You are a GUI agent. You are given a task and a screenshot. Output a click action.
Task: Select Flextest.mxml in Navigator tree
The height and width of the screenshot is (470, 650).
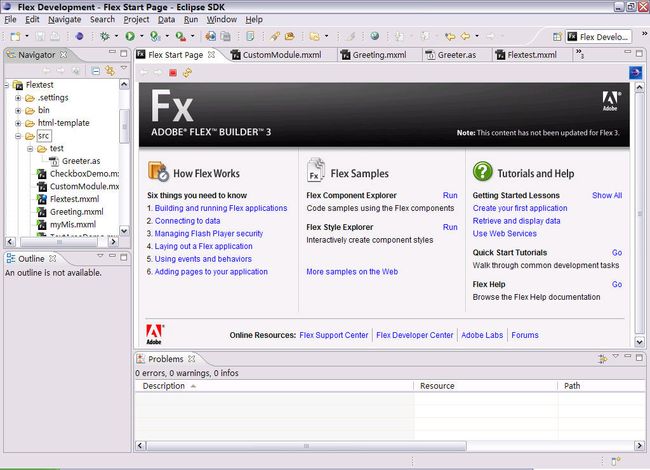[x=75, y=199]
